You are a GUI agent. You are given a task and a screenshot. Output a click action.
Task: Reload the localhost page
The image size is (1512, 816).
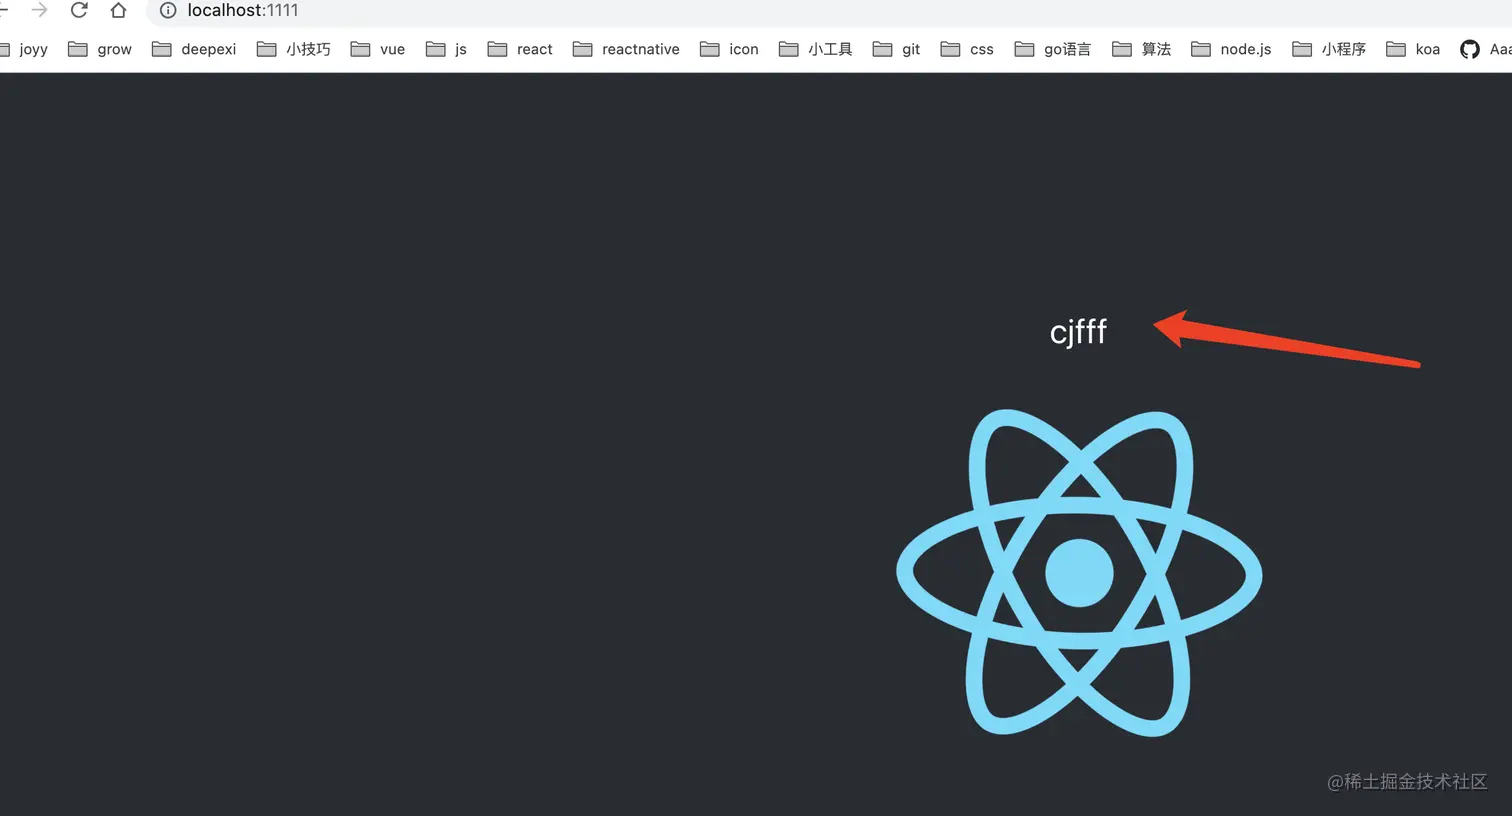click(x=79, y=10)
